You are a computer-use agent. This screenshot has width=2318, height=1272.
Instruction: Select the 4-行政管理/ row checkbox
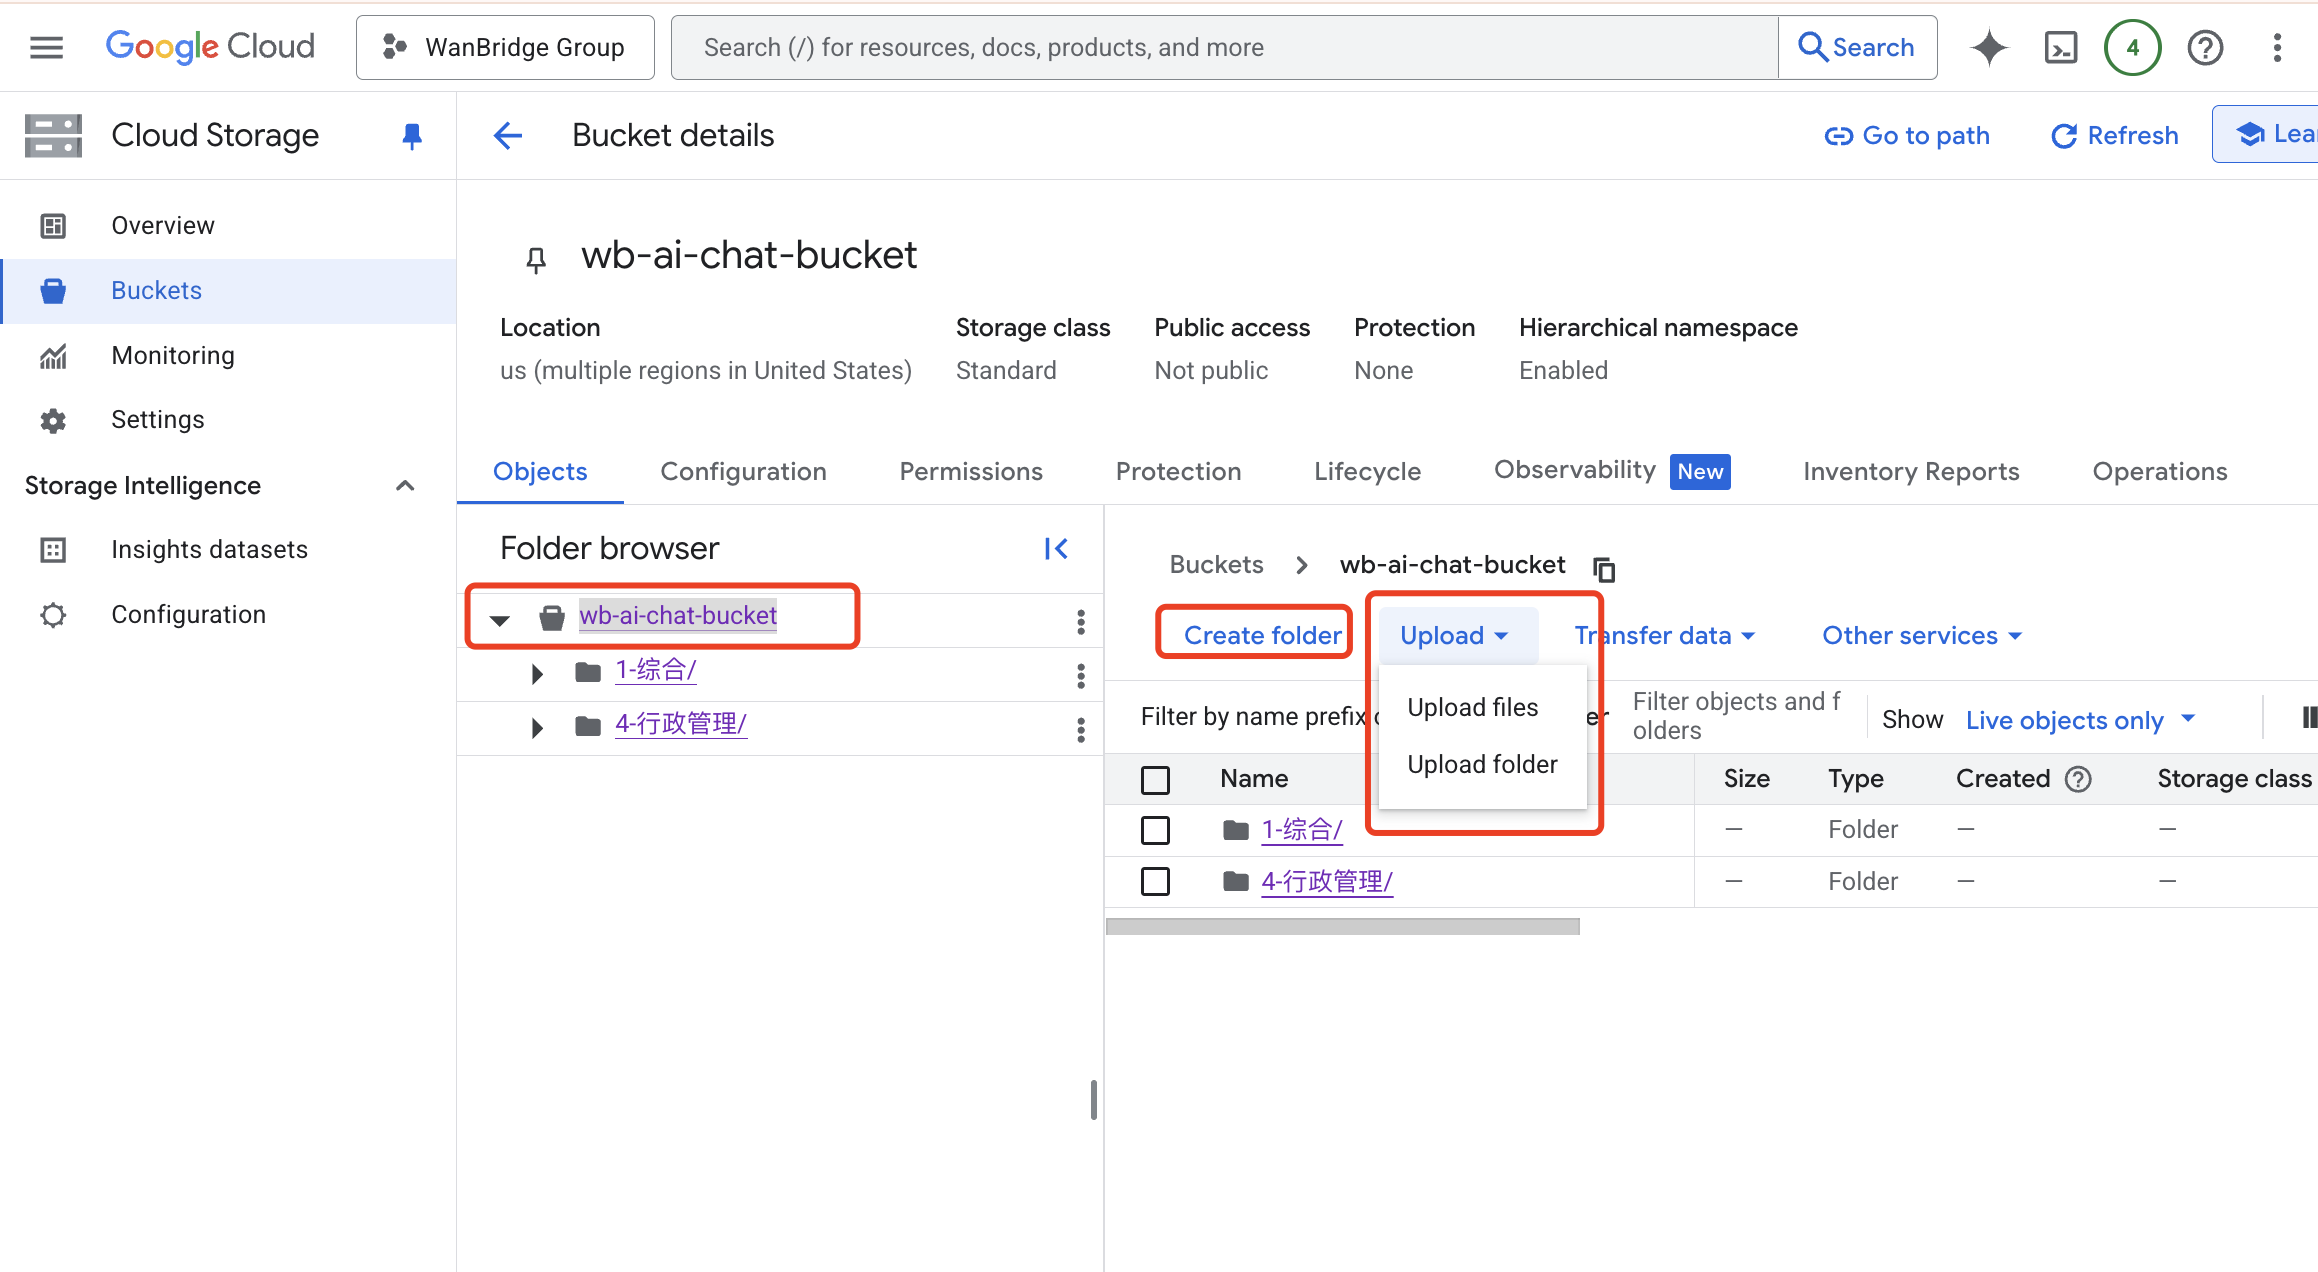tap(1155, 882)
